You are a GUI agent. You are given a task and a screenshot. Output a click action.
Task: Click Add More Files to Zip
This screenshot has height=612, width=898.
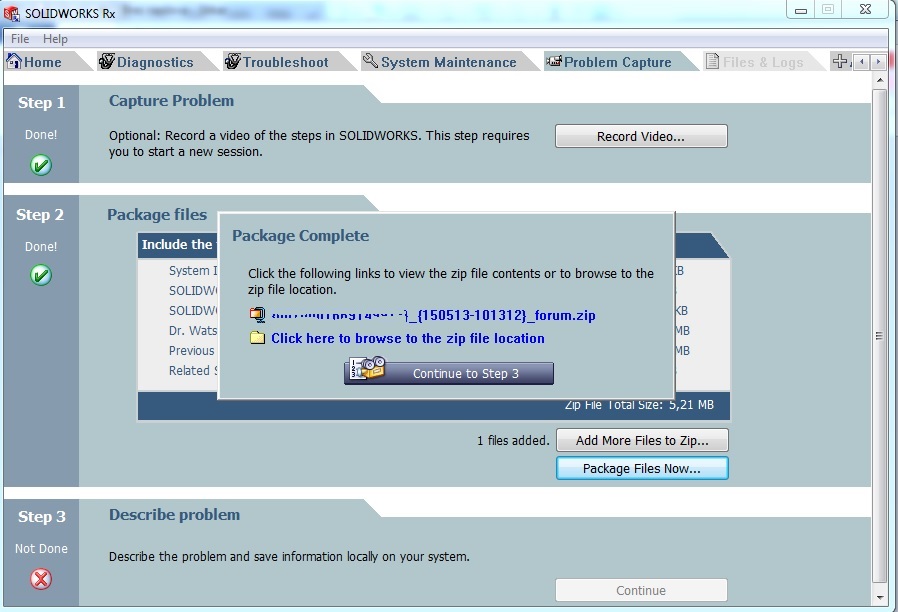pos(641,440)
